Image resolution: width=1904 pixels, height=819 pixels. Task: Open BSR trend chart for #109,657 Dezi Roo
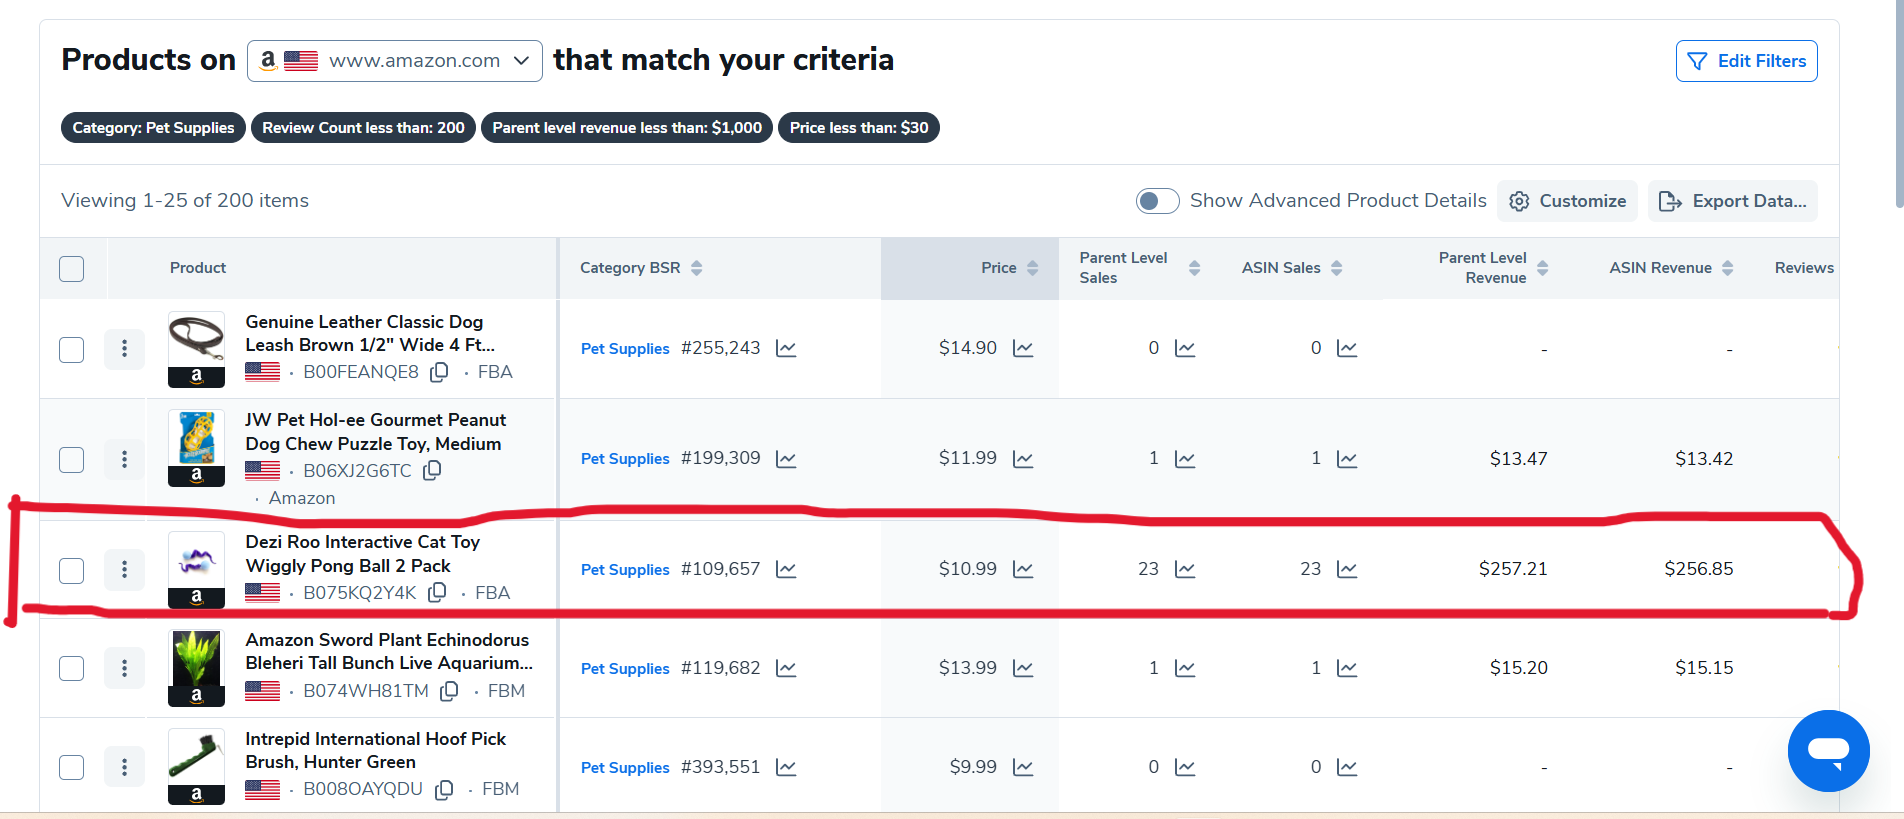[x=786, y=569]
